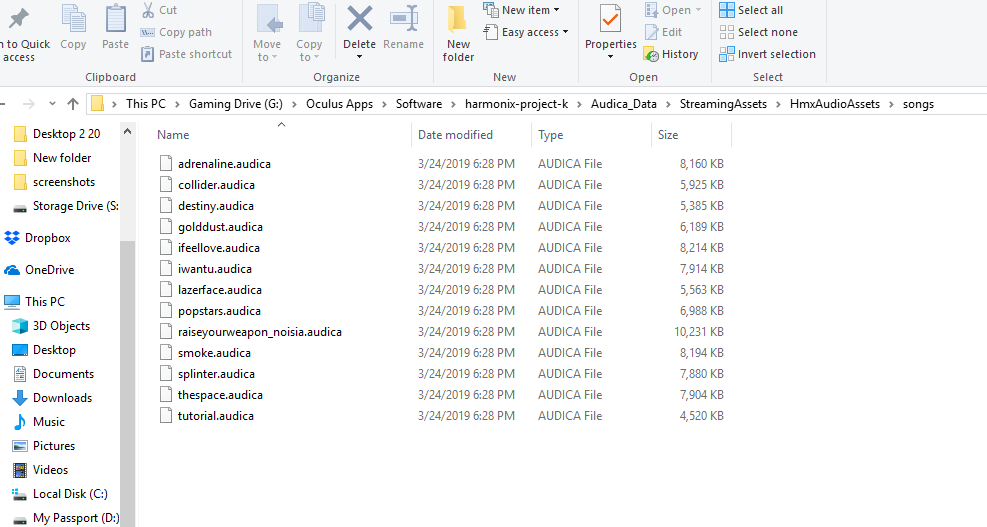Image resolution: width=987 pixels, height=527 pixels.
Task: Click the Properties checkmark icon
Action: 610,18
